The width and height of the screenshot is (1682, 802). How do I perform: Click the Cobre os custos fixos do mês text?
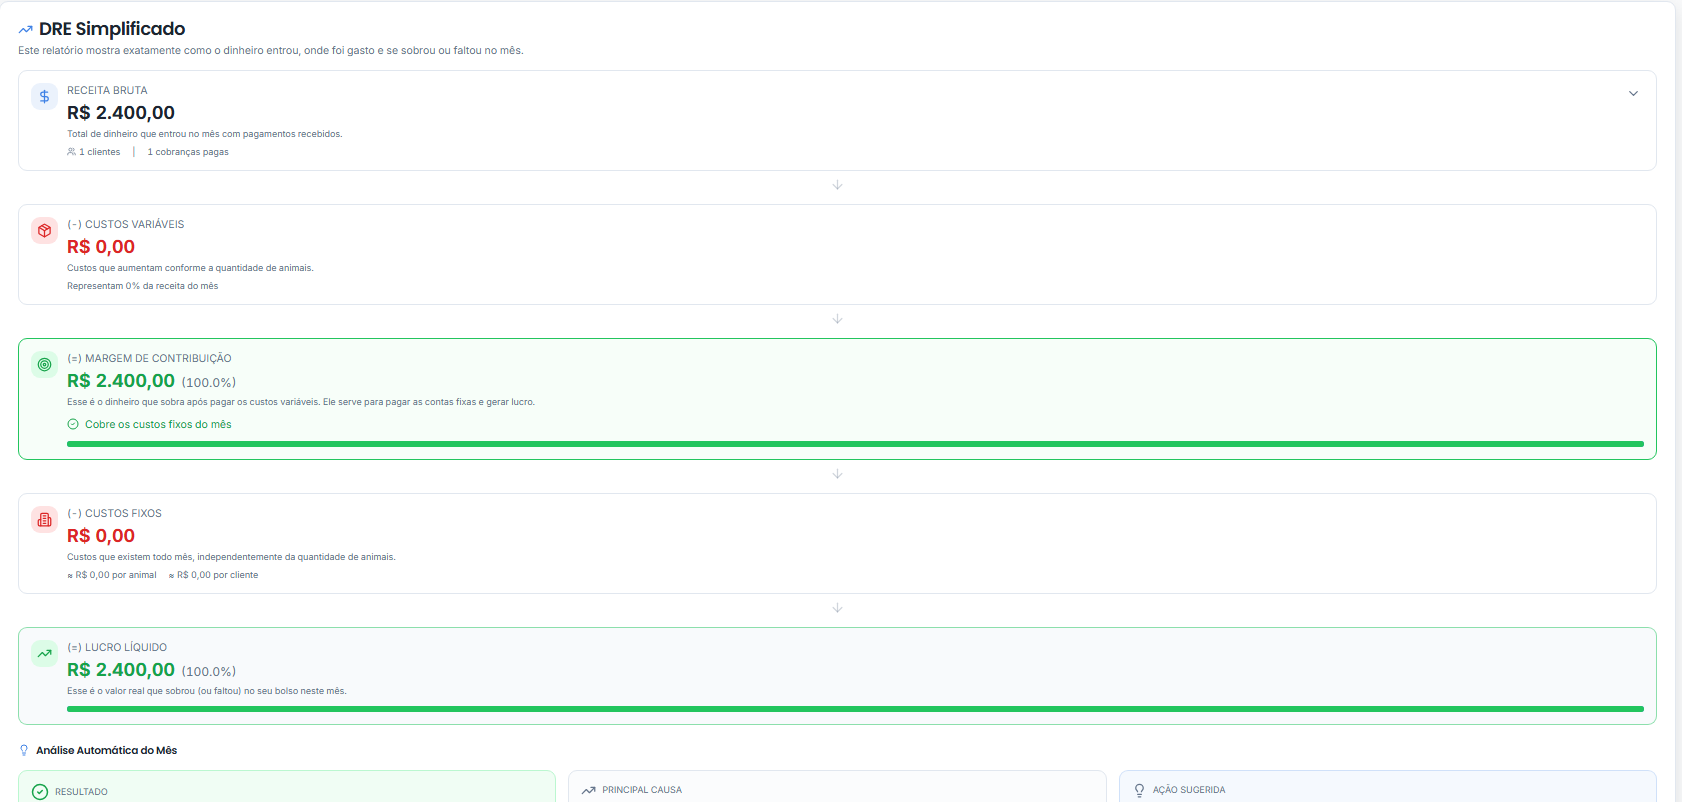click(158, 424)
